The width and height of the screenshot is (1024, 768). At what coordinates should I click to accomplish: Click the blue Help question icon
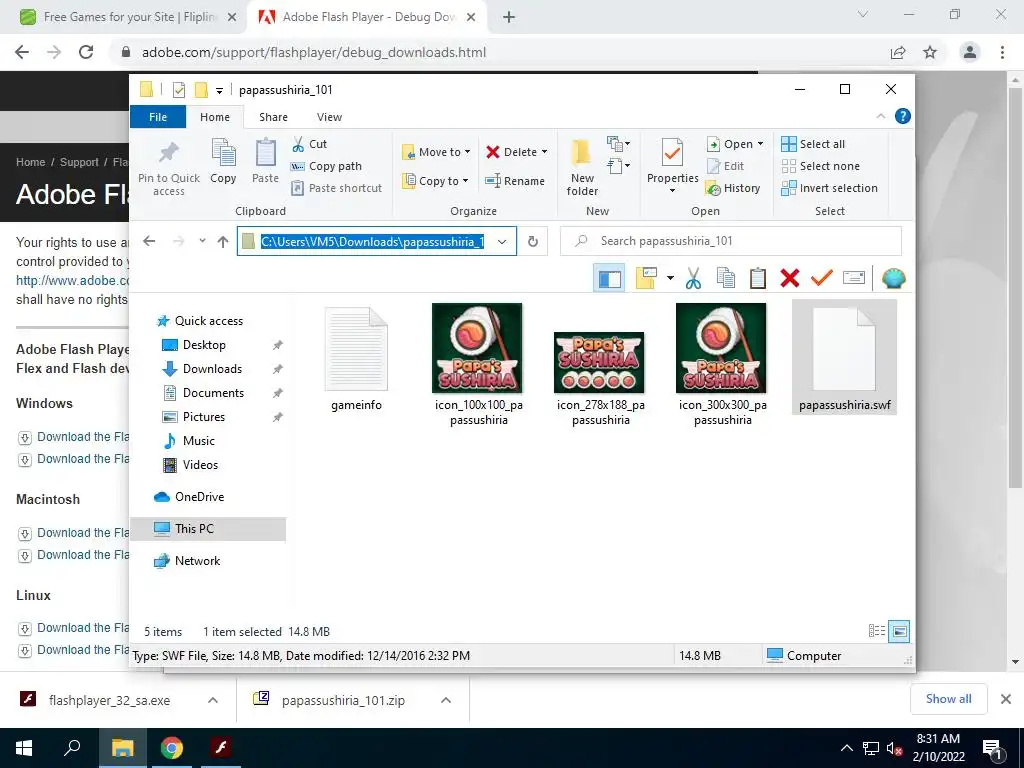(x=903, y=116)
